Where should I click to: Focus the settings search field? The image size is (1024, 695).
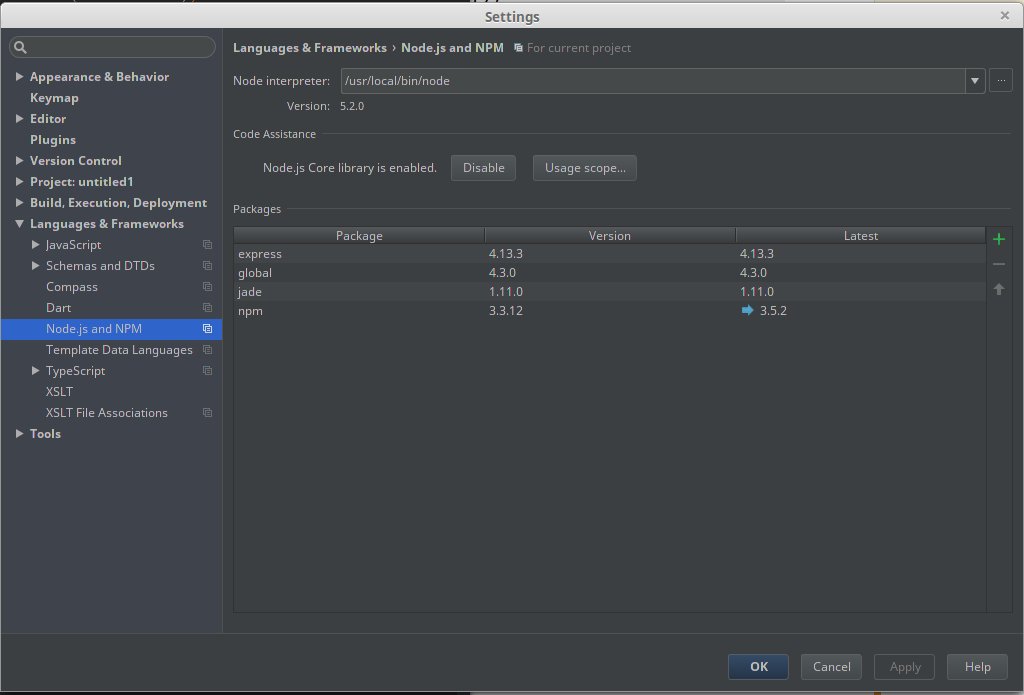tap(112, 47)
